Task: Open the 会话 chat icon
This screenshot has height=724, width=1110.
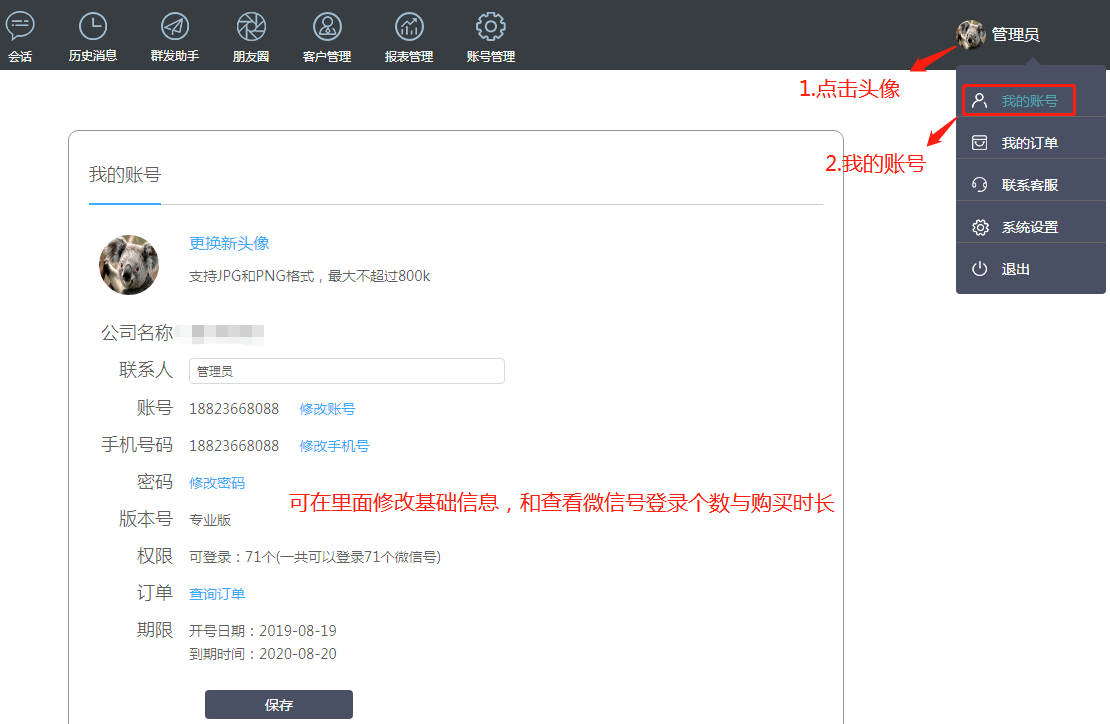Action: pos(20,27)
